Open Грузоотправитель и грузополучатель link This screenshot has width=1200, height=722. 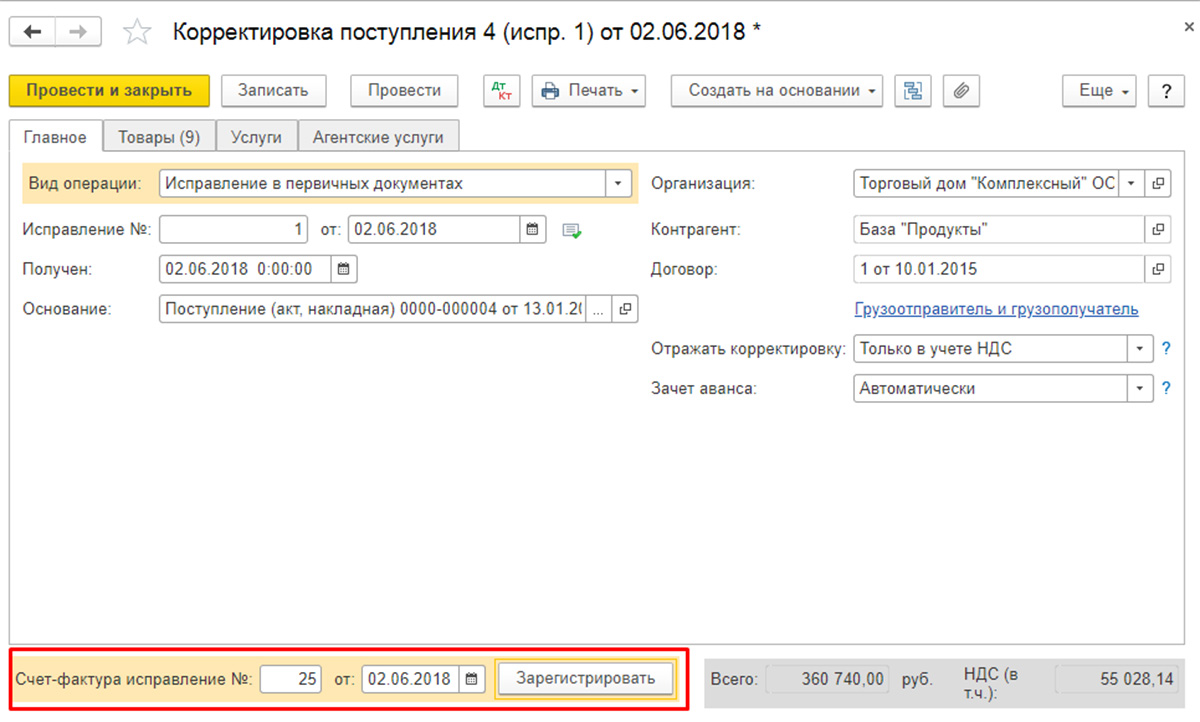pyautogui.click(x=995, y=309)
